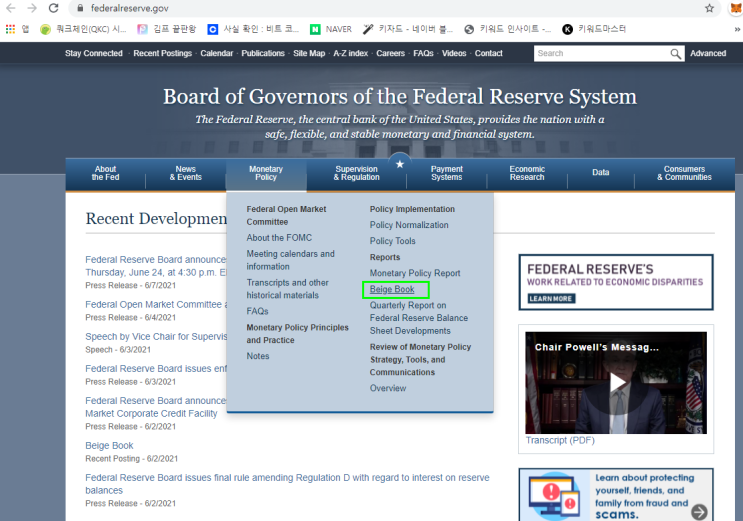Viewport: 743px width, 521px height.
Task: Open the Stay Connected link
Action: 94,54
